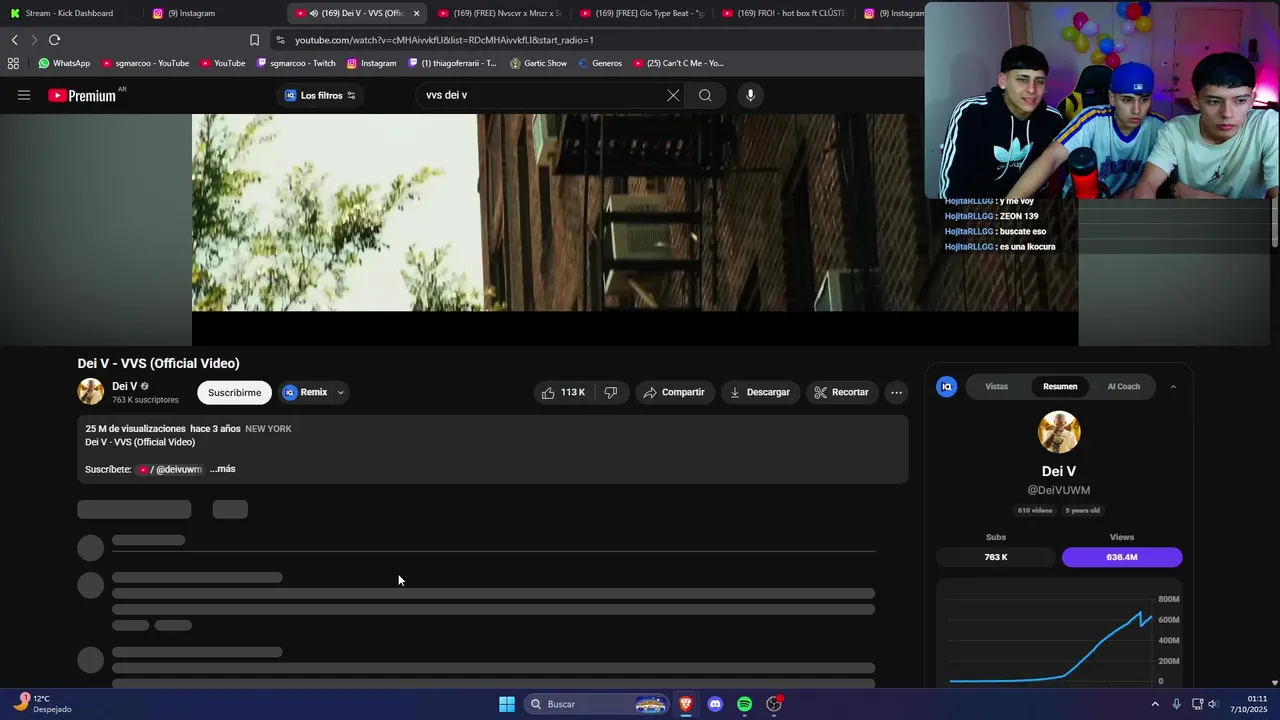The width and height of the screenshot is (1280, 720).
Task: Show hidden system tray icons
Action: [x=1155, y=704]
